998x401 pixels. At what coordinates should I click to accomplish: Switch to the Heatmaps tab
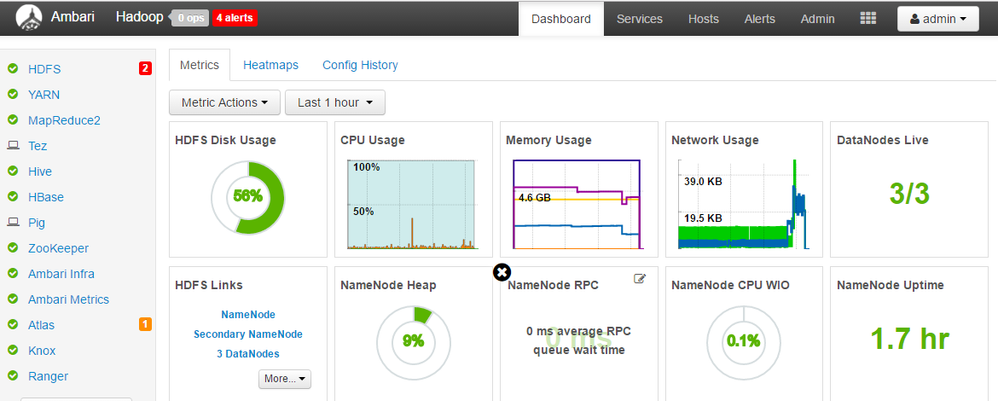click(270, 65)
